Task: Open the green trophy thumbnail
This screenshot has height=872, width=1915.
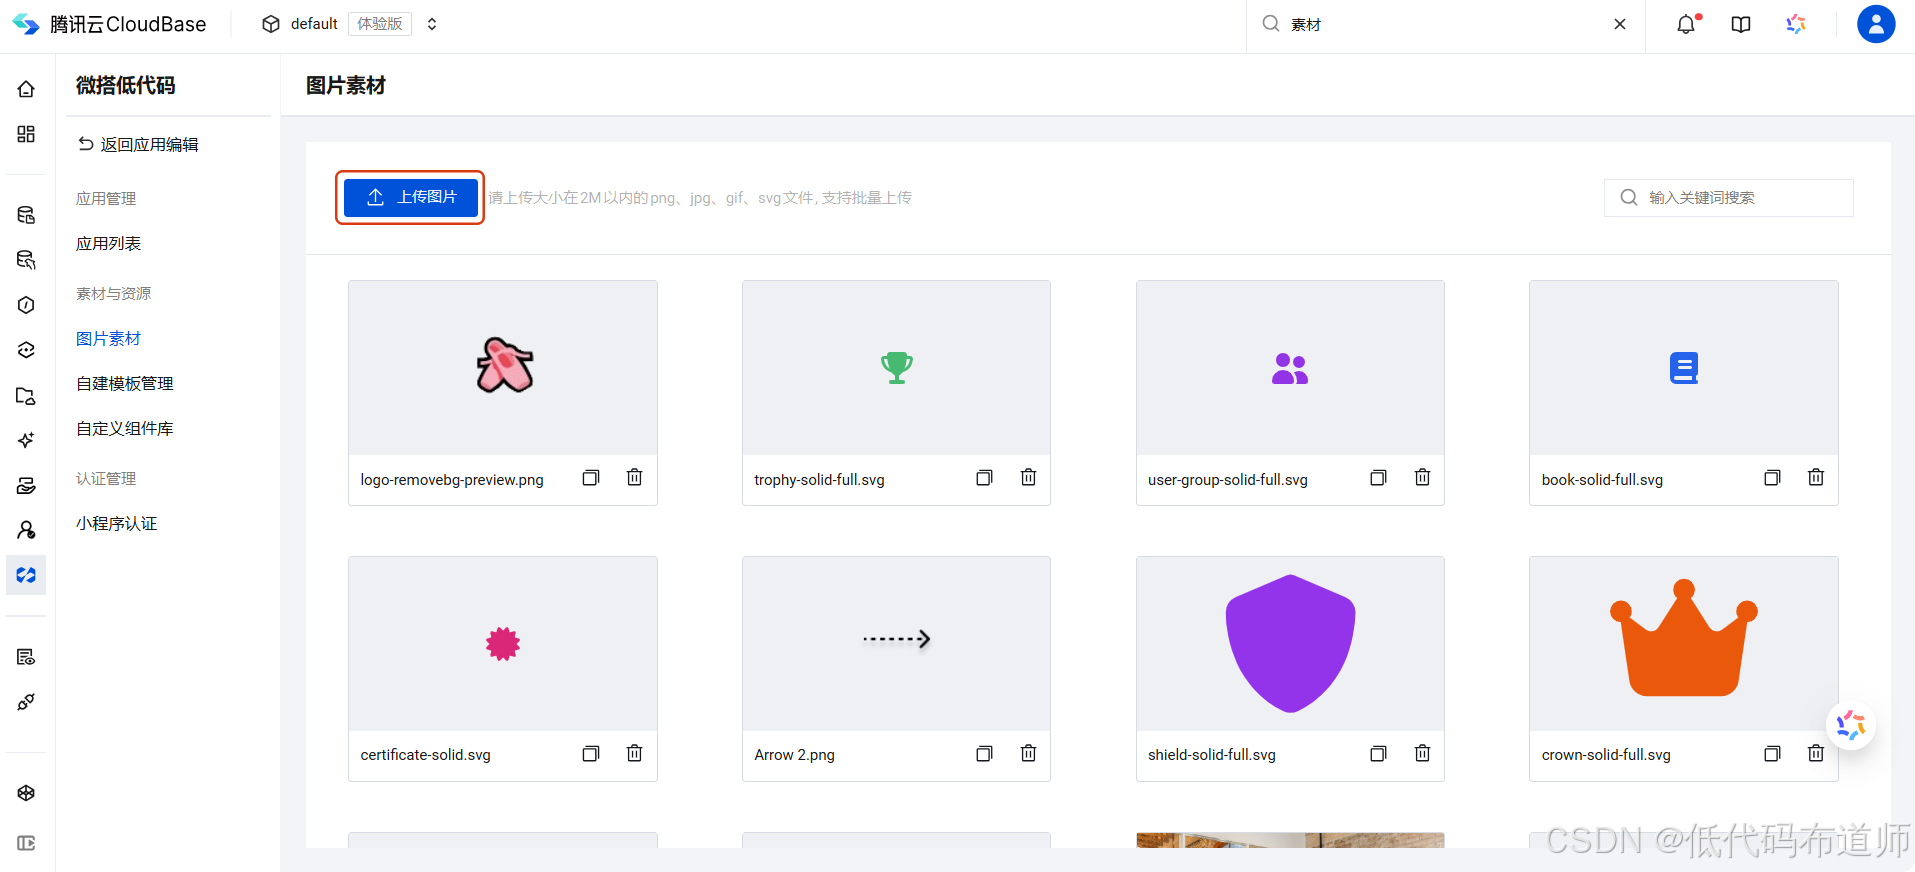Action: tap(896, 367)
